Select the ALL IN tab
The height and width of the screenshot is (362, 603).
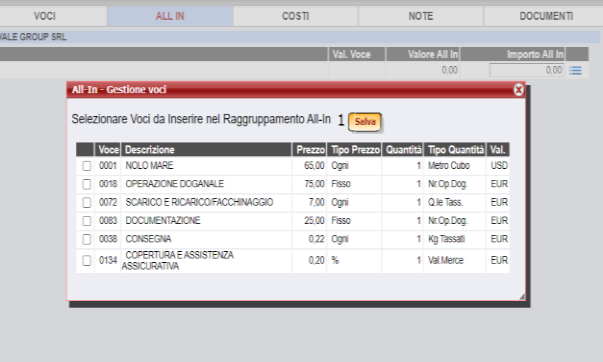click(x=170, y=16)
